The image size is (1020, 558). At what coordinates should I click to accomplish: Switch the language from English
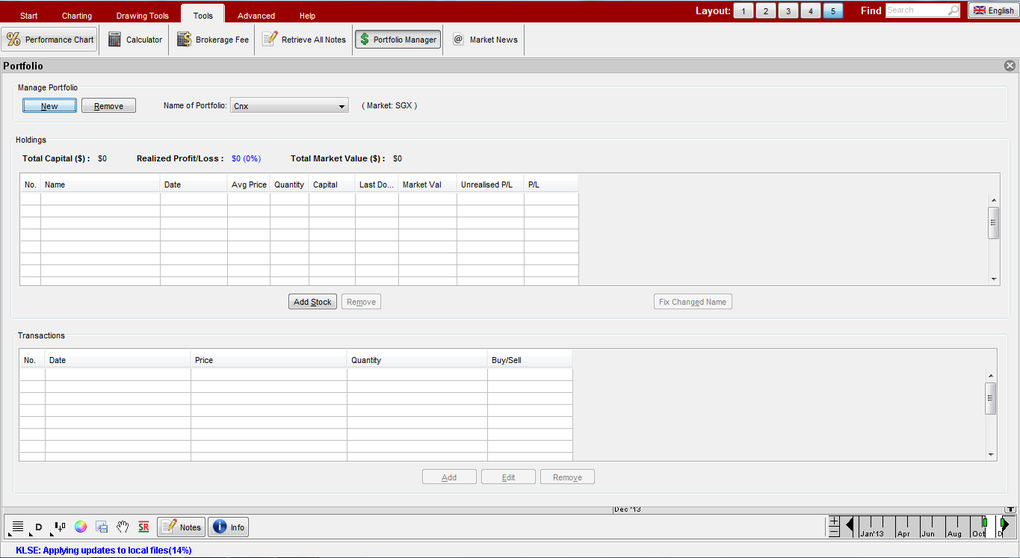pyautogui.click(x=993, y=10)
